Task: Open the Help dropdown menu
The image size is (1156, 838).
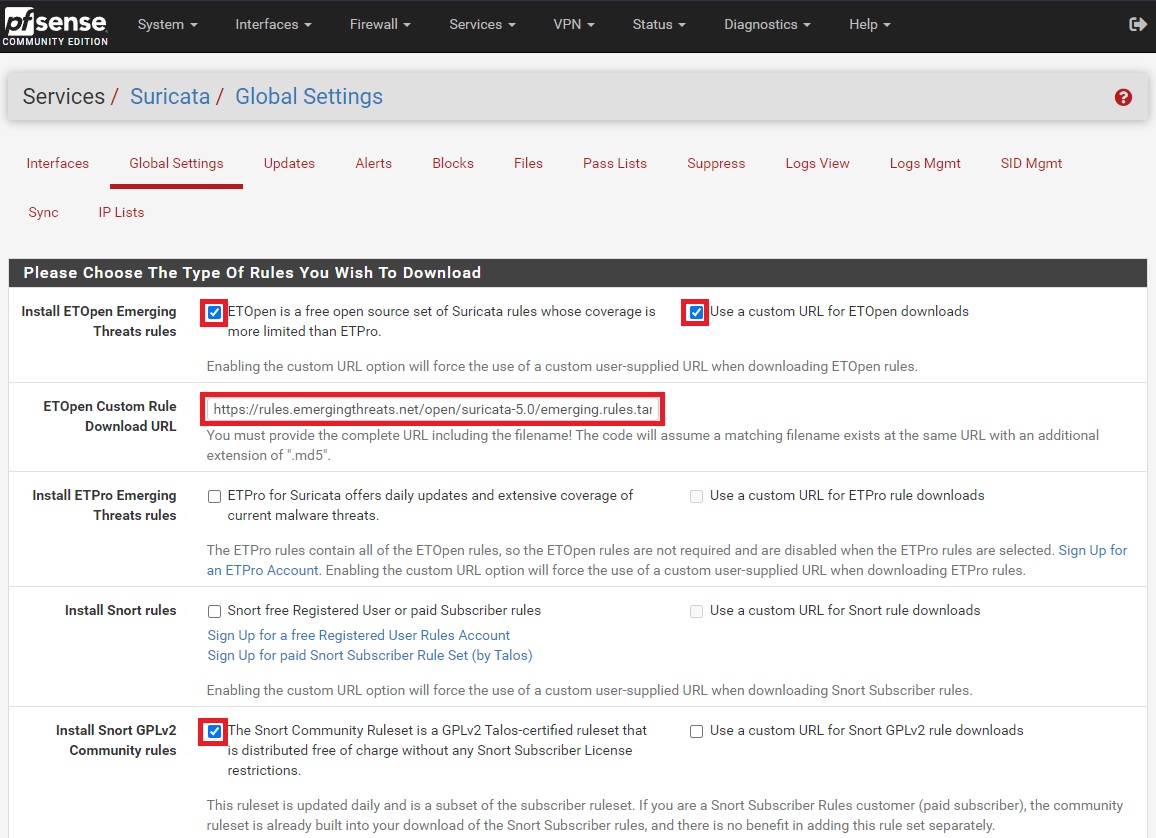Action: pos(869,24)
